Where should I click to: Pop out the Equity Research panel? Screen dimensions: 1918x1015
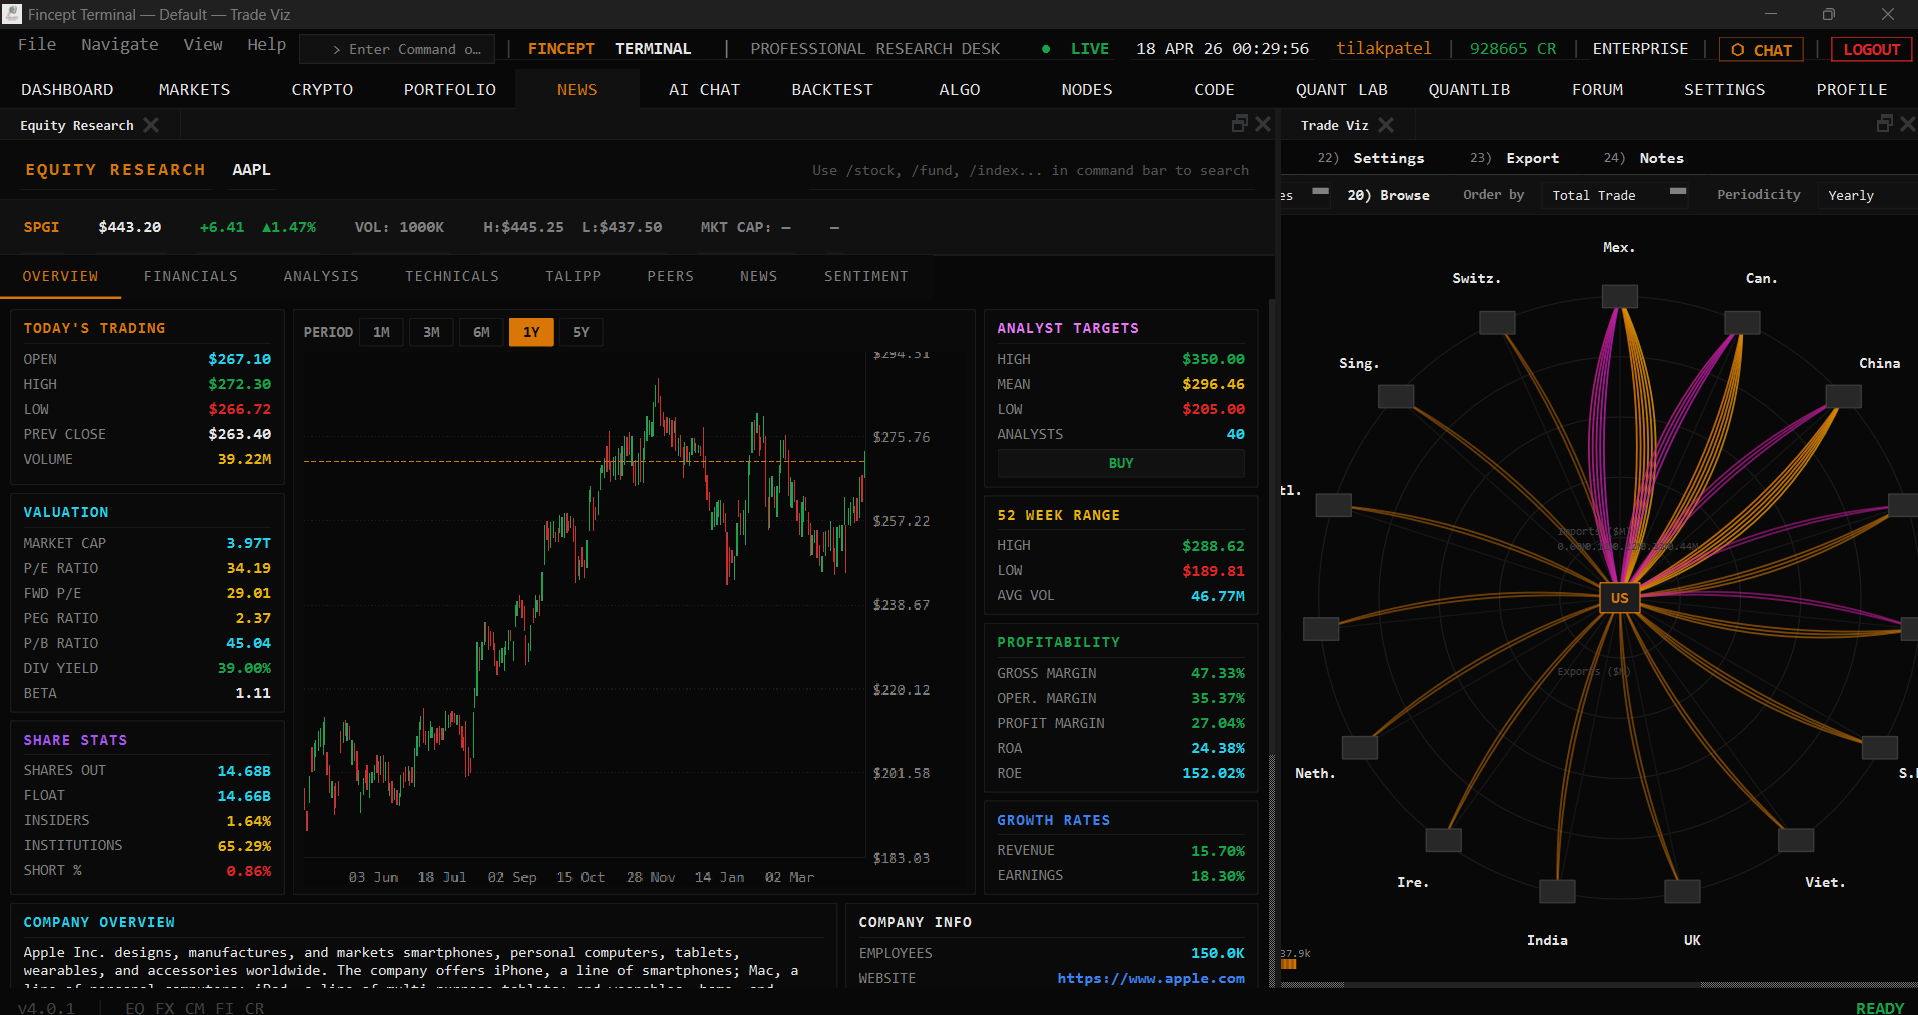coord(1239,123)
